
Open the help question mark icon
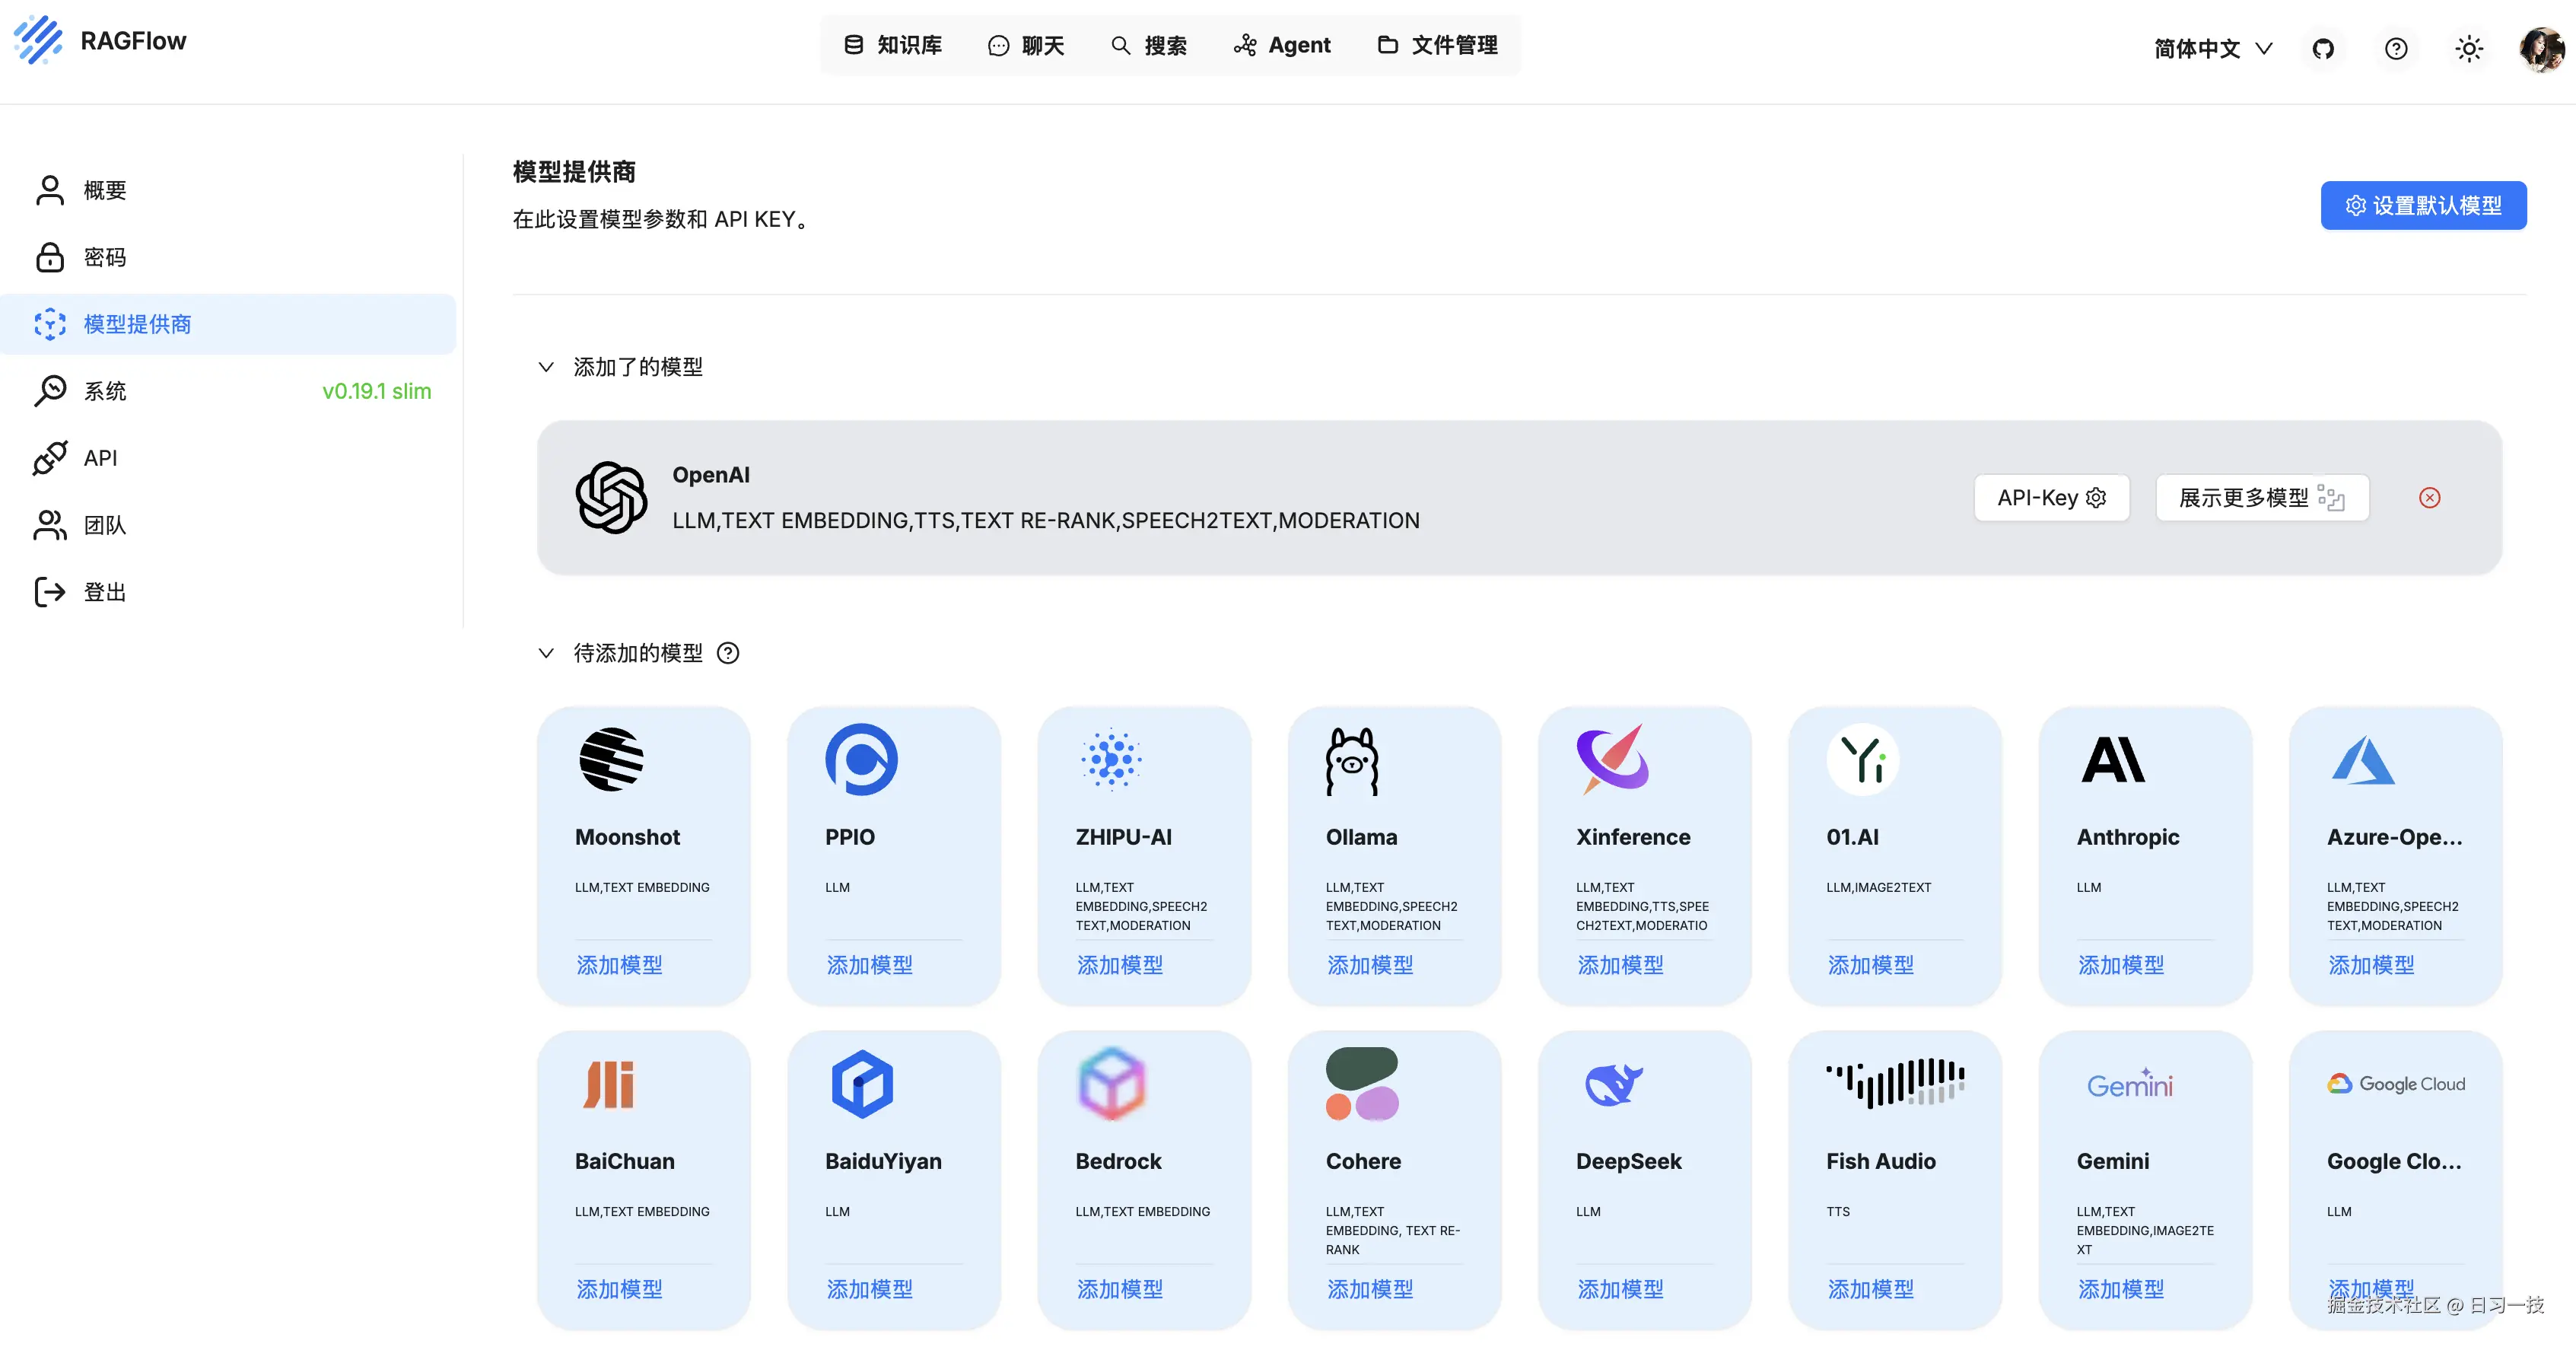tap(2395, 48)
